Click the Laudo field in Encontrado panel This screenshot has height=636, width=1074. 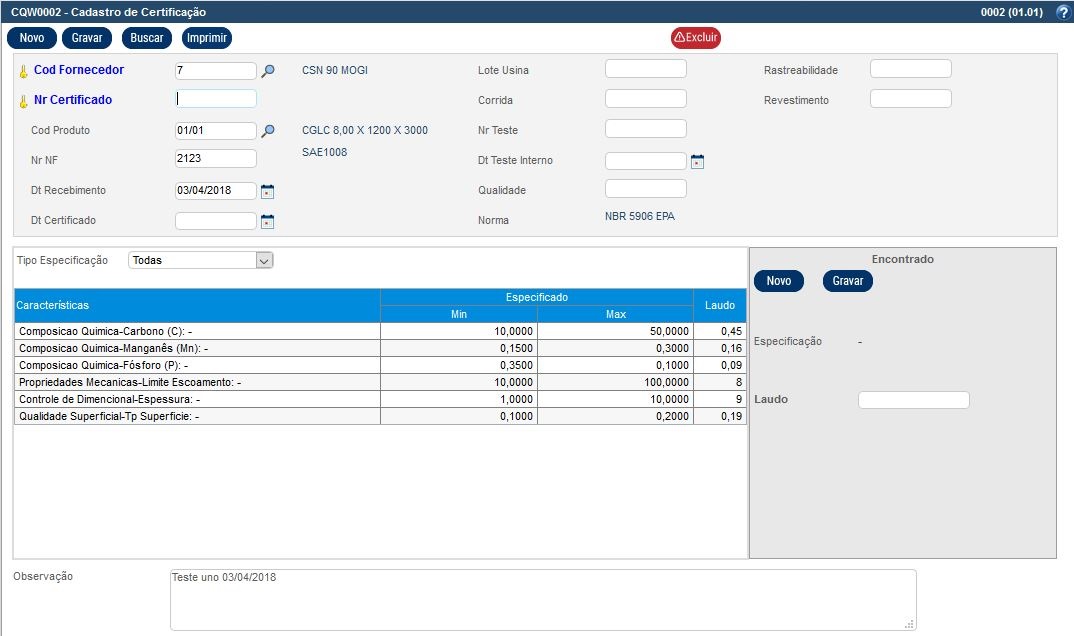pos(913,400)
